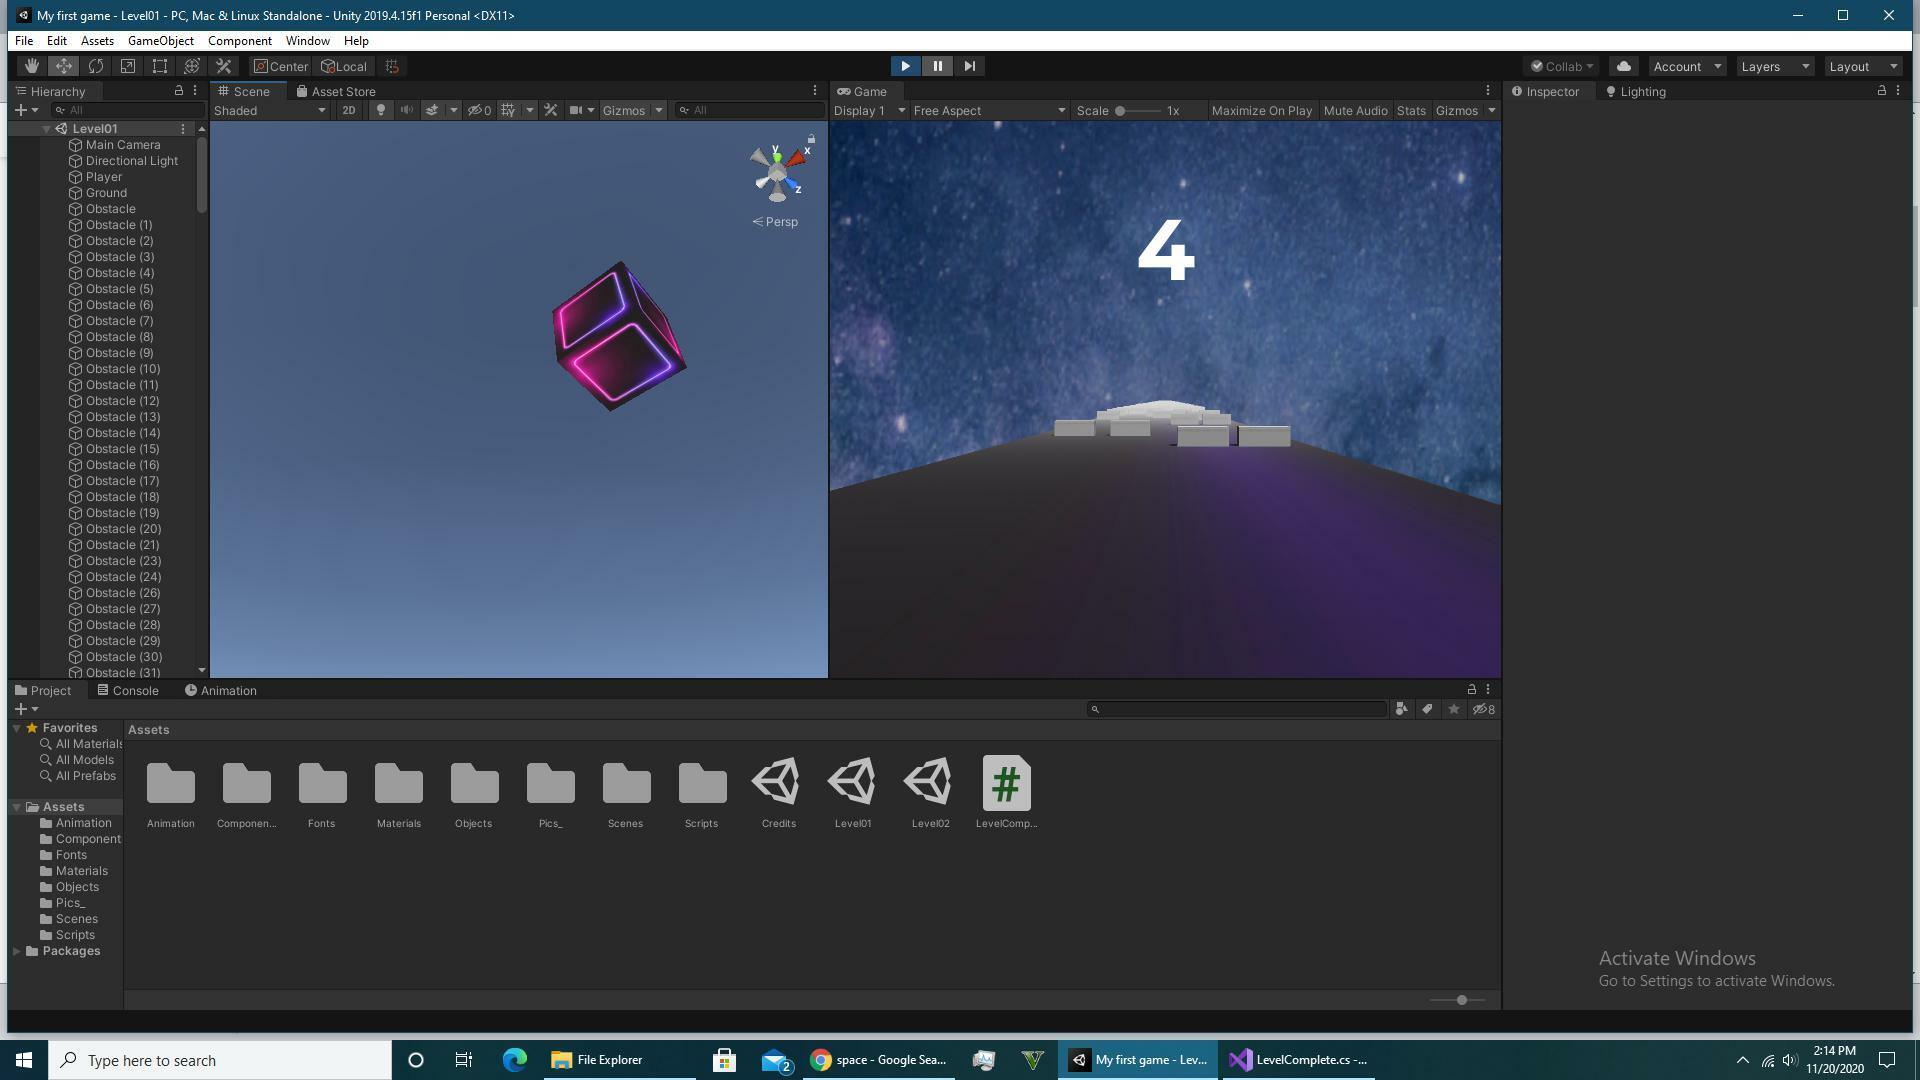
Task: Open custom editor tools wrench icon
Action: pos(224,66)
